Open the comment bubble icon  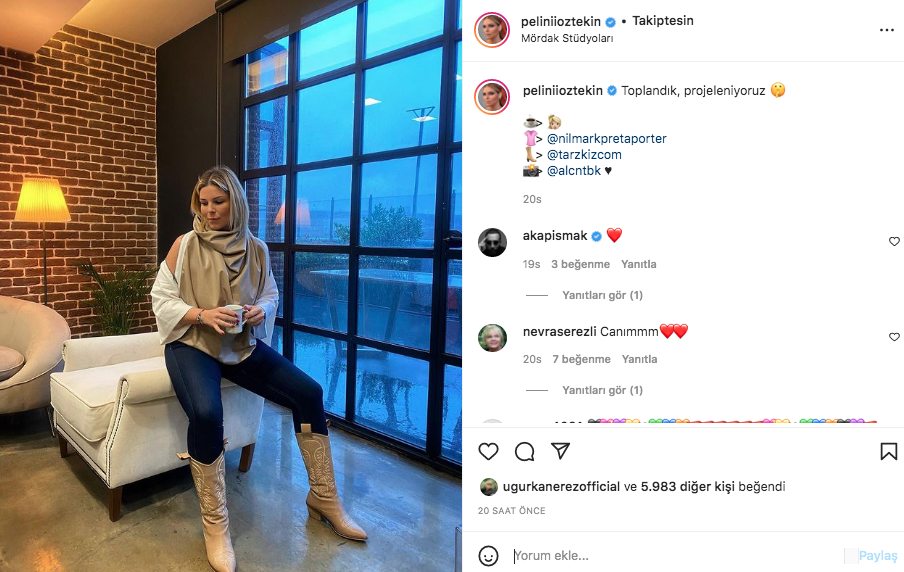click(x=525, y=451)
